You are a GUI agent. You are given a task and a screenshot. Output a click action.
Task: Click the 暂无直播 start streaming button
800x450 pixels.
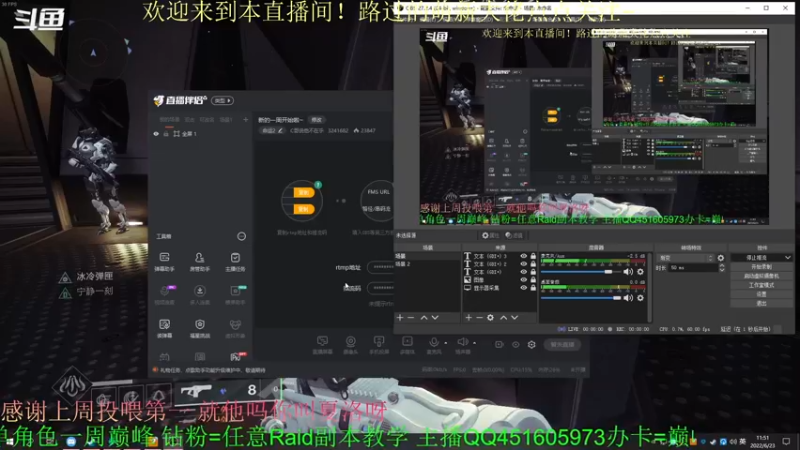pyautogui.click(x=562, y=345)
